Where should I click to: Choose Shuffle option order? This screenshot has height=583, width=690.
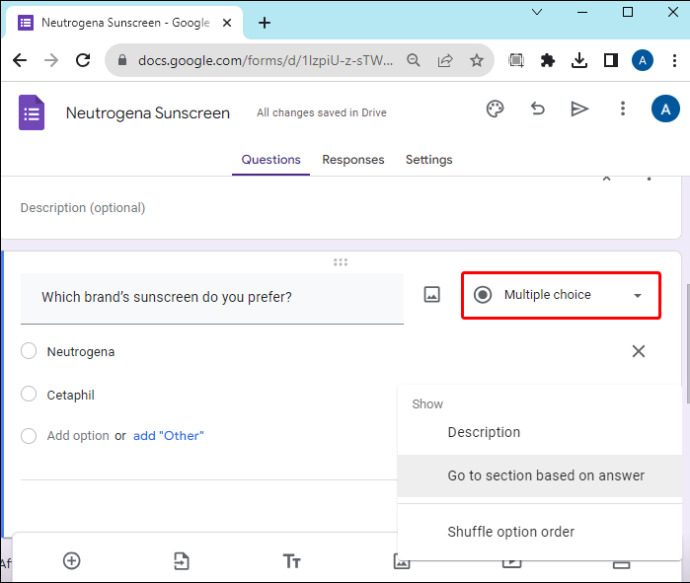pyautogui.click(x=540, y=532)
